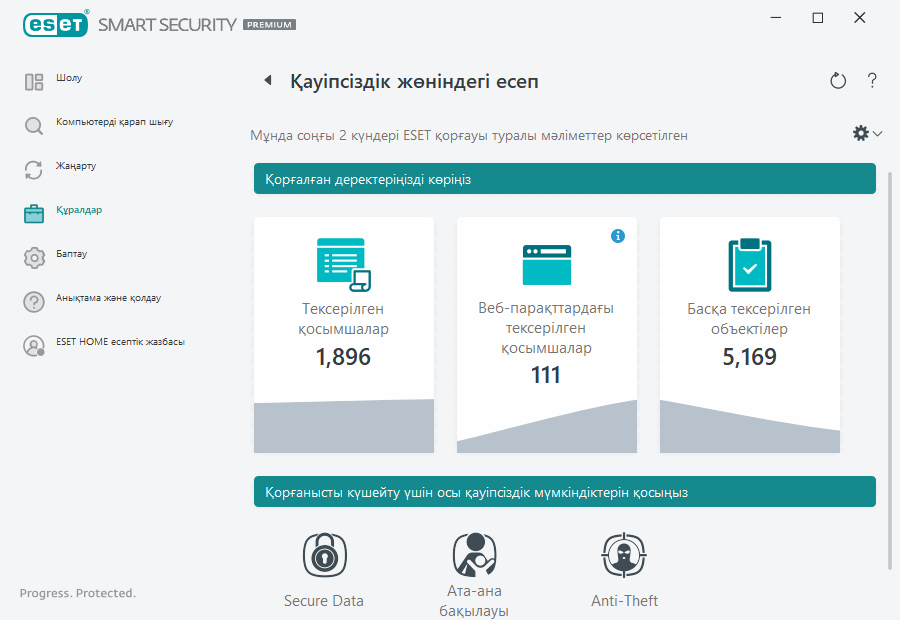
Task: Click the ESET logo in the header
Action: 54,24
